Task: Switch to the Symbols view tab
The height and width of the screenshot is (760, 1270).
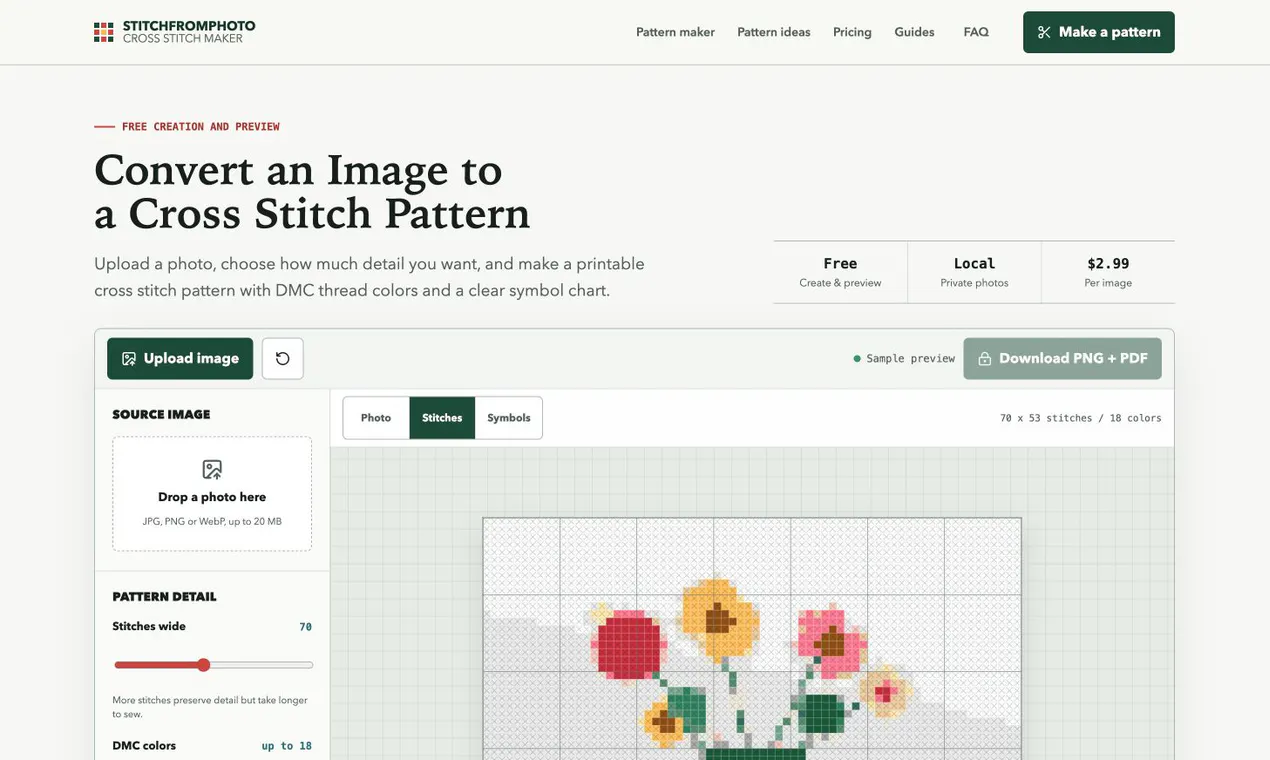Action: (509, 418)
